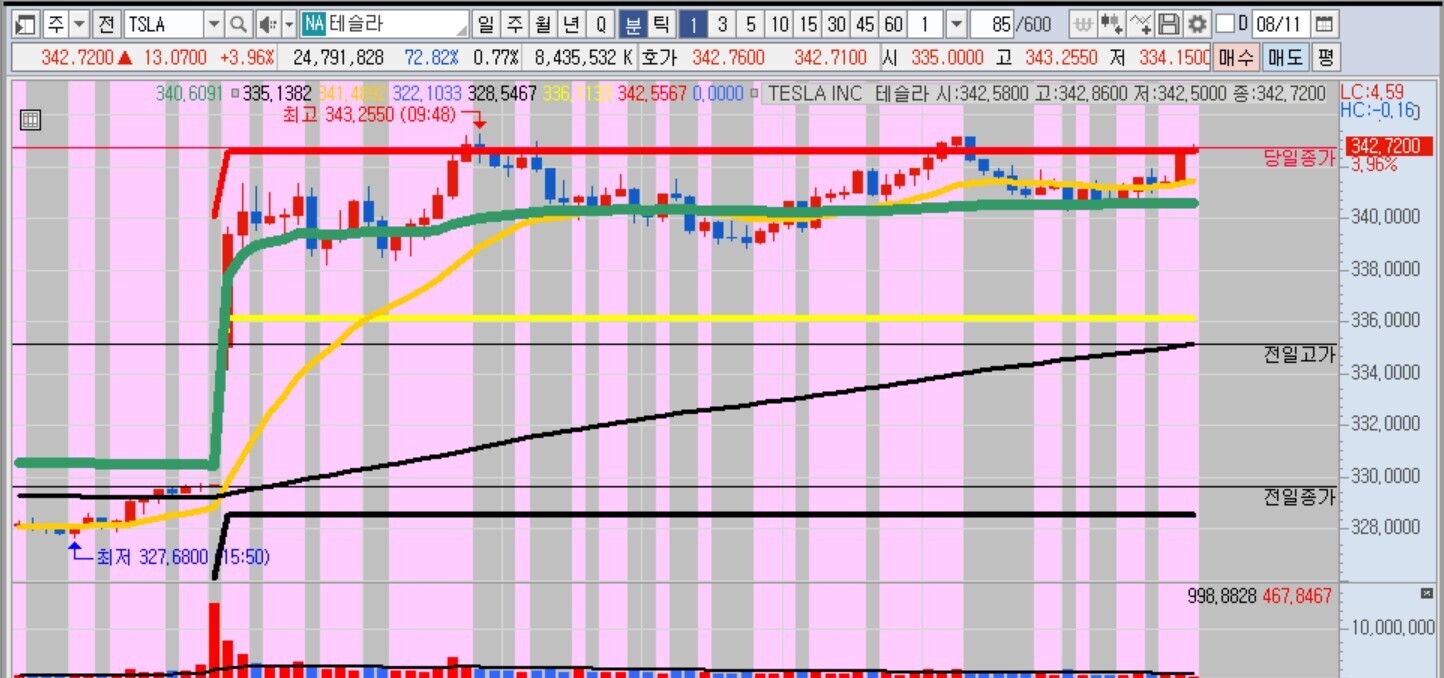This screenshot has width=1444, height=678.
Task: Click the 호가 quote label
Action: pyautogui.click(x=658, y=58)
